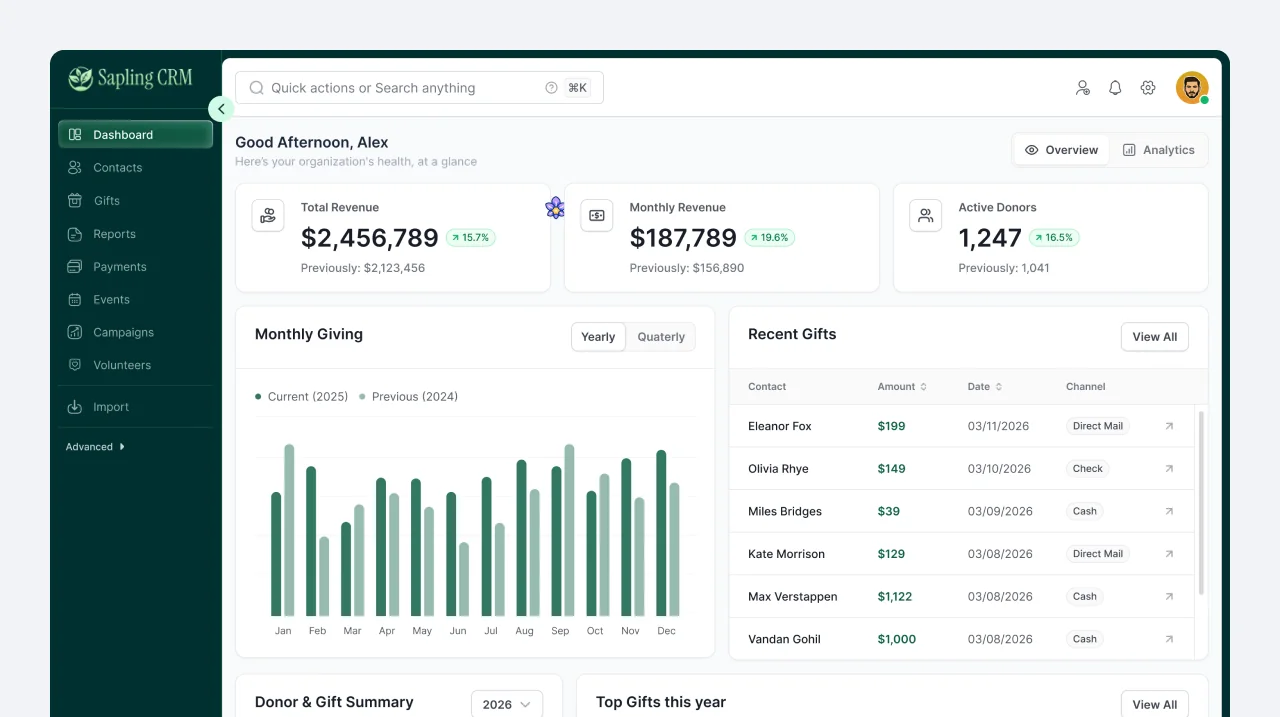Collapse the sidebar with the chevron button
The image size is (1280, 717).
(x=221, y=109)
